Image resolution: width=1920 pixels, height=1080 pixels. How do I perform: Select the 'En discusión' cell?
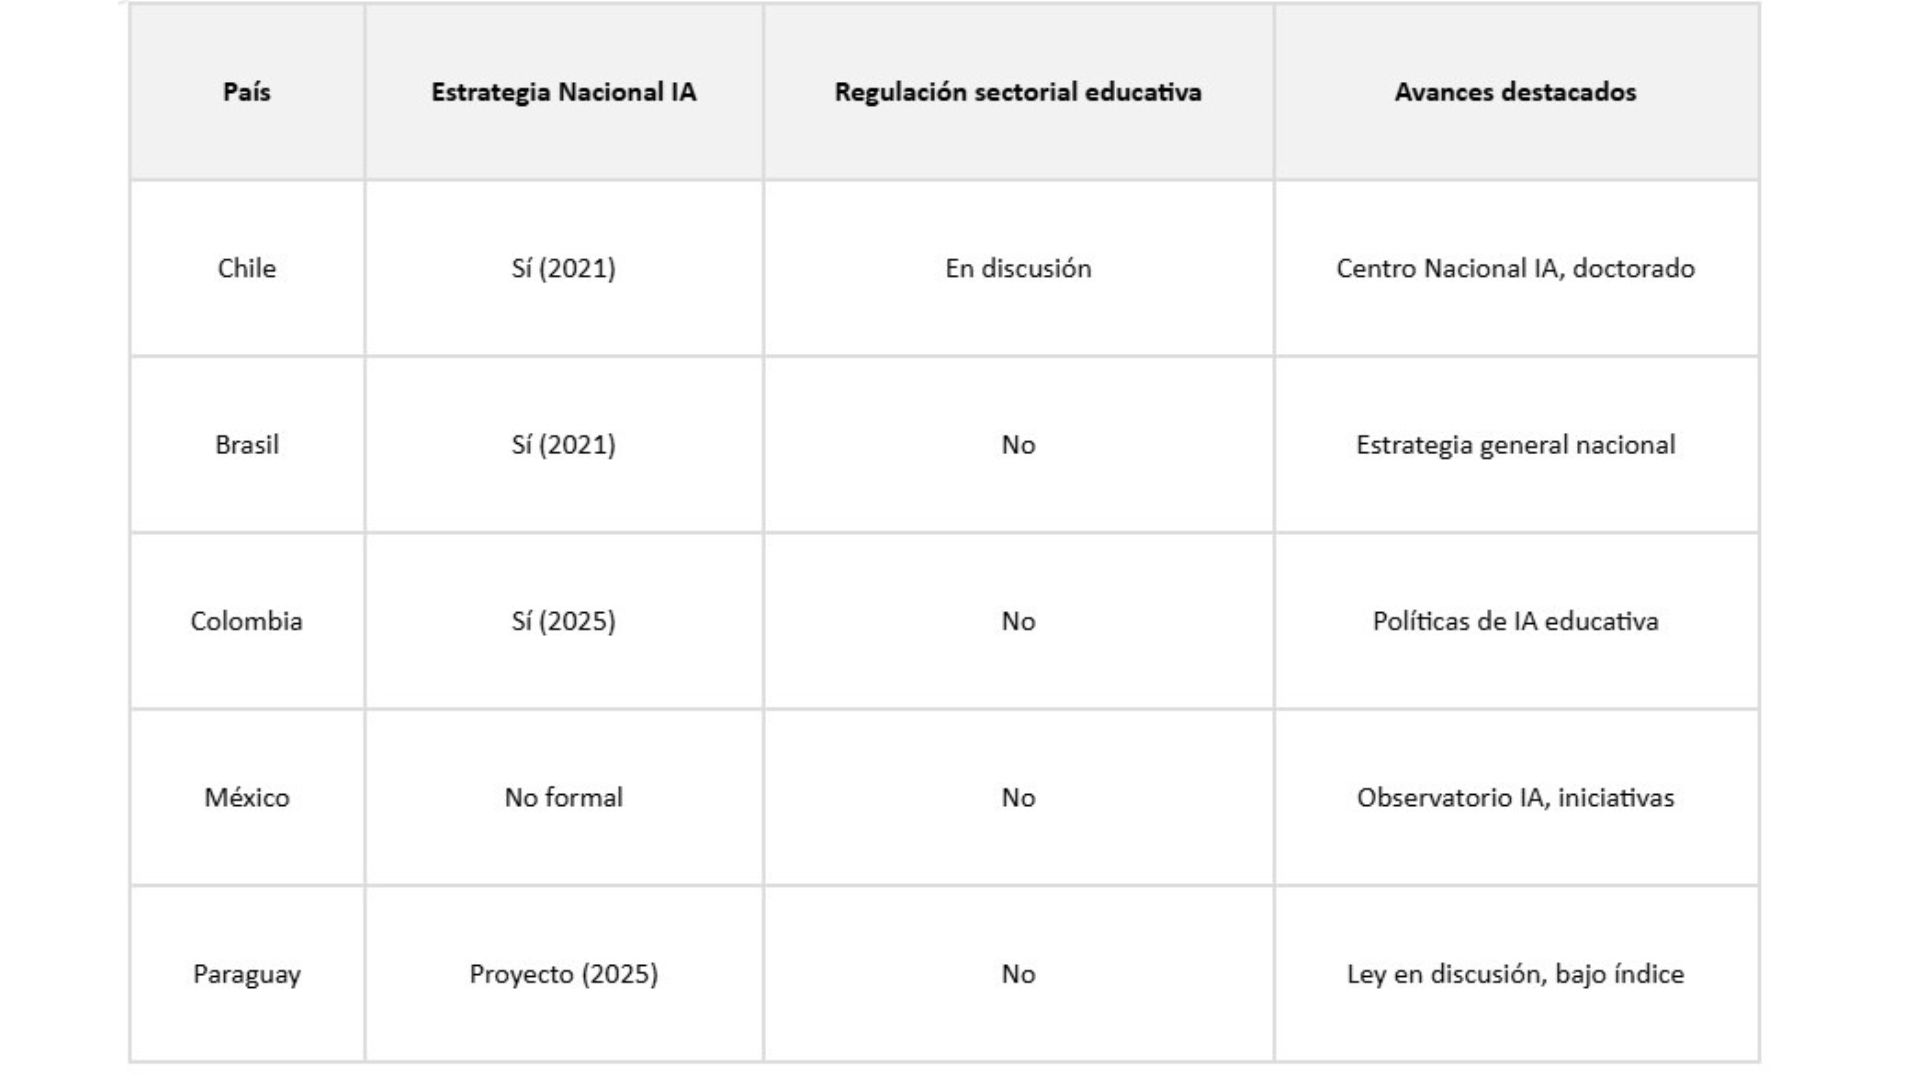click(1018, 268)
